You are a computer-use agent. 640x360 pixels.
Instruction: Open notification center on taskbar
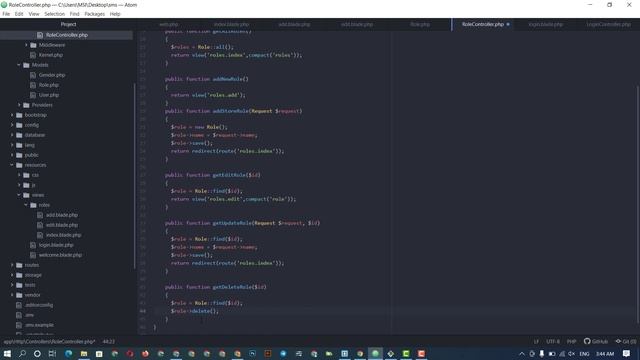pos(627,353)
